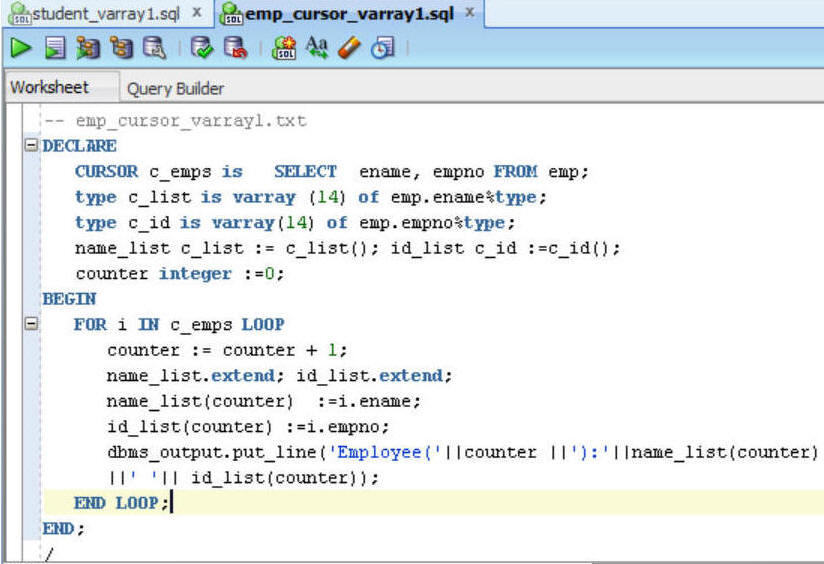Click 'emp.ename%type' in the c_list declaration

[x=464, y=197]
